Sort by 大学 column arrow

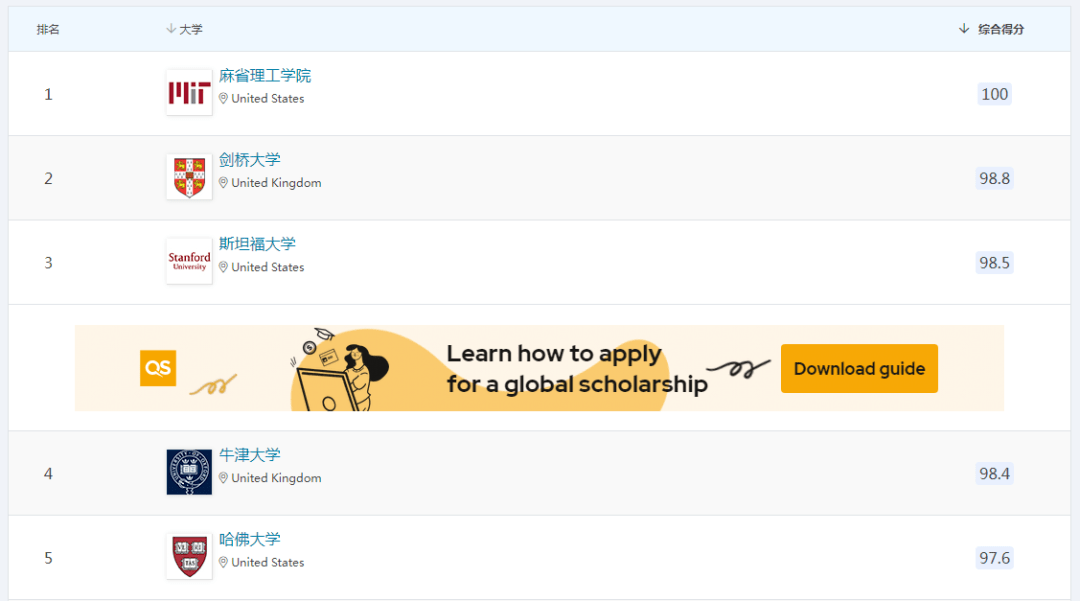click(x=171, y=29)
